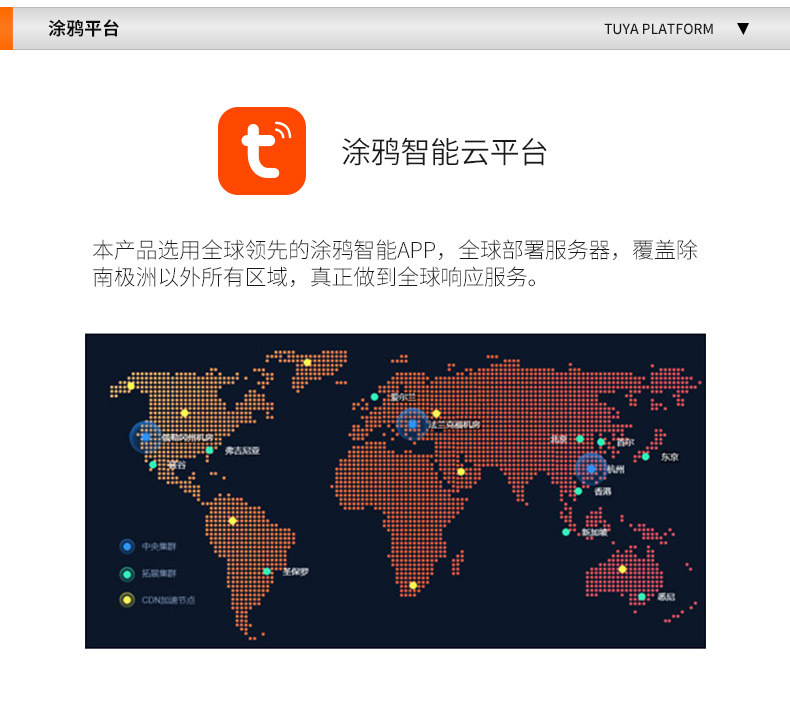The width and height of the screenshot is (790, 707).
Task: Click the green 拓展集群 legend marker
Action: point(127,573)
